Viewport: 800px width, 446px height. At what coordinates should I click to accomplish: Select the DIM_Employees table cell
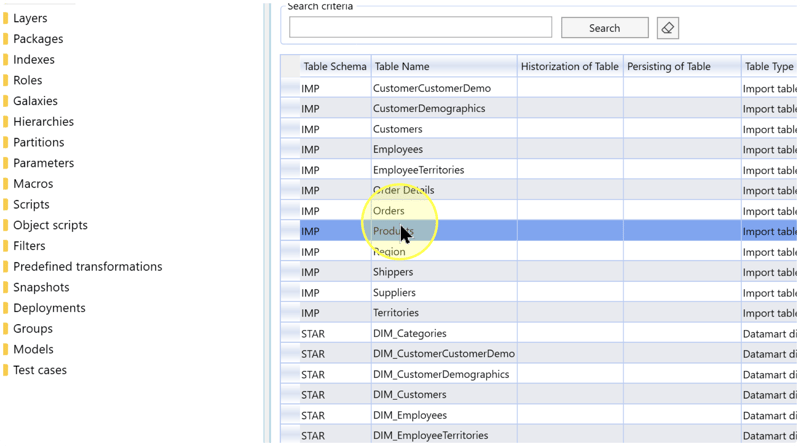pos(444,414)
